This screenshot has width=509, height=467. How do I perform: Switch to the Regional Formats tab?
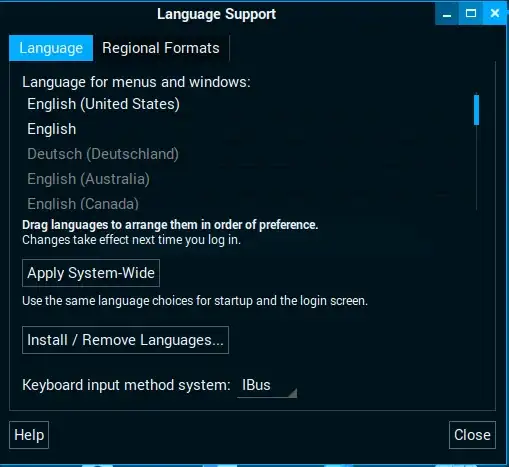coord(161,48)
